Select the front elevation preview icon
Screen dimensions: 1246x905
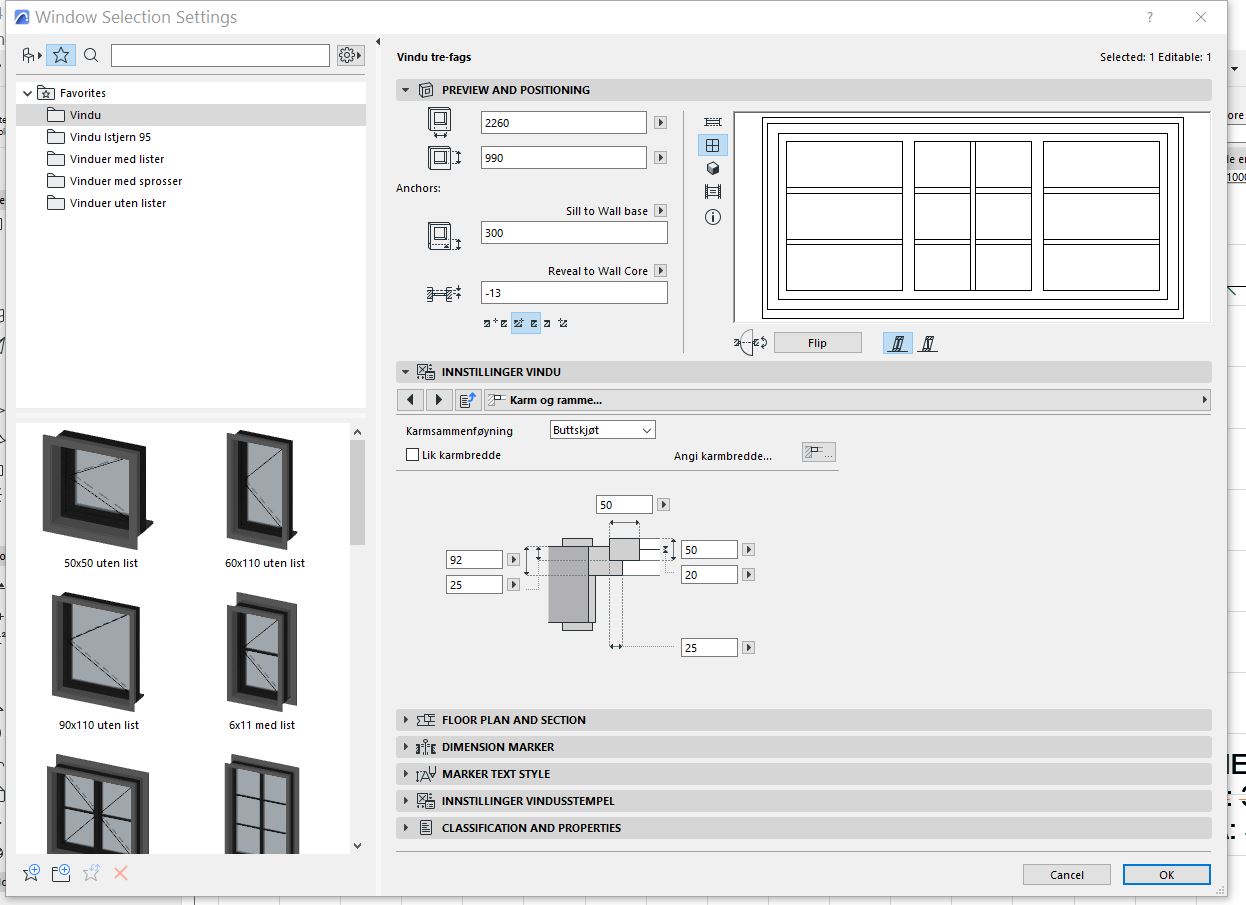point(713,145)
